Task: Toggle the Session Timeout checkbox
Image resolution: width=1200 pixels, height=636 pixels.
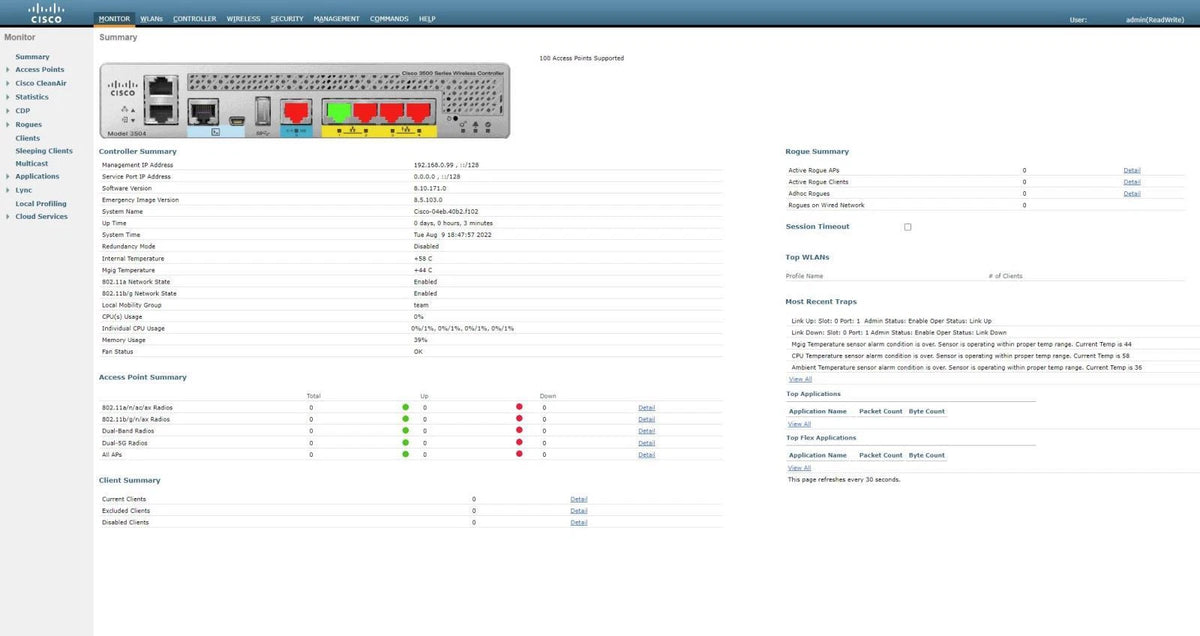Action: coord(908,227)
